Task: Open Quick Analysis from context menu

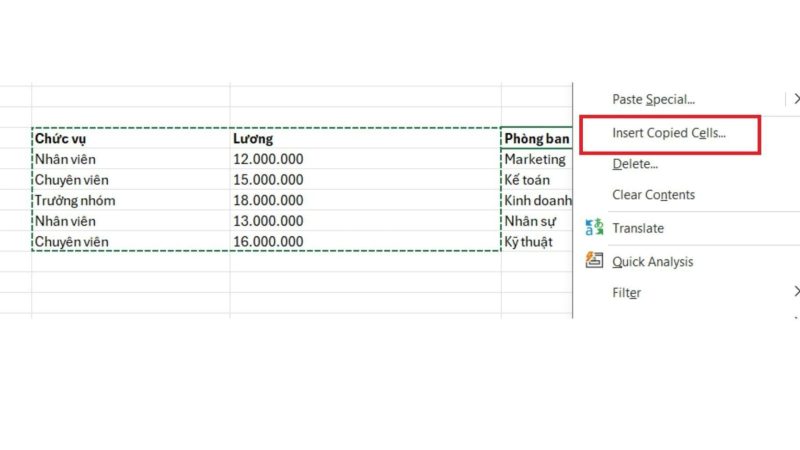Action: 653,262
